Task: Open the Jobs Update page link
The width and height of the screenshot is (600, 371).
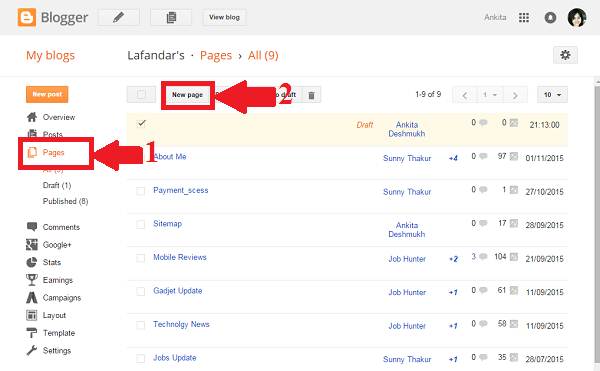Action: point(175,358)
